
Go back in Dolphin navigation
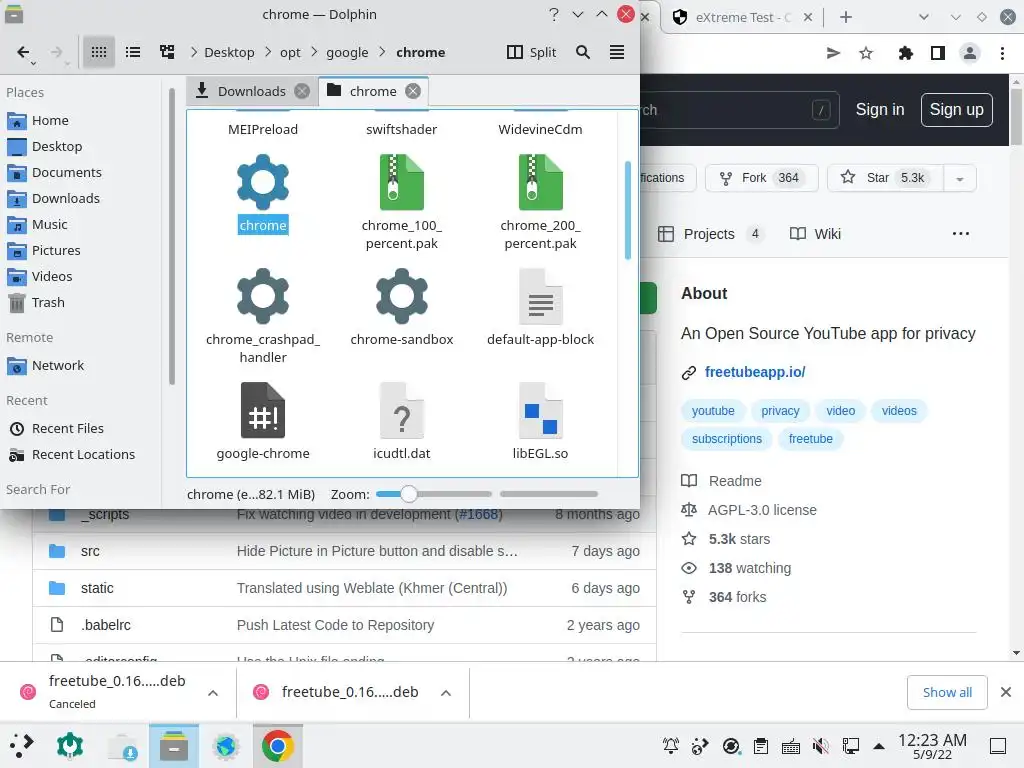coord(24,52)
